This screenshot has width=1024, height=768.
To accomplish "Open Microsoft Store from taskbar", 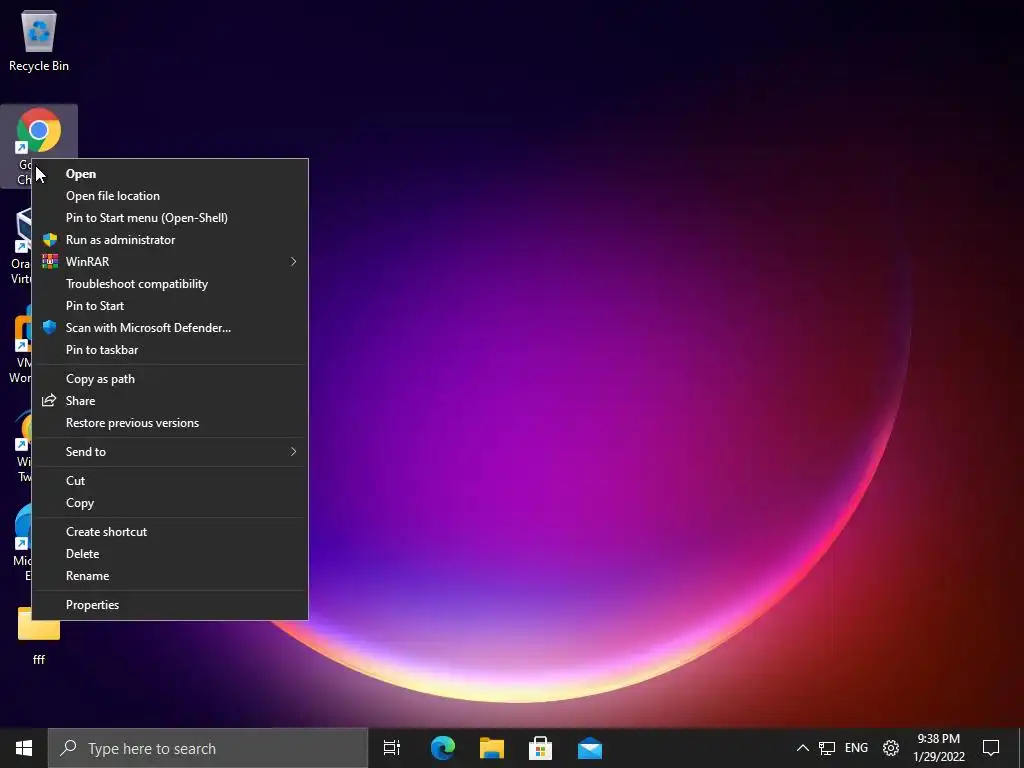I will (541, 748).
